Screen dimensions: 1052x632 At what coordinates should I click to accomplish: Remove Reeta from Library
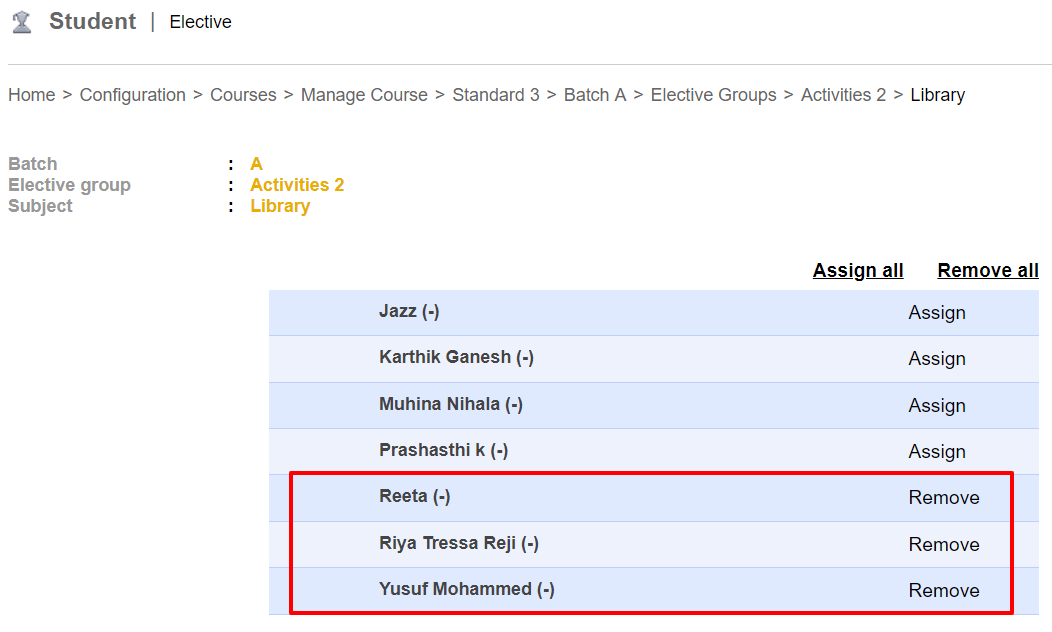coord(944,498)
